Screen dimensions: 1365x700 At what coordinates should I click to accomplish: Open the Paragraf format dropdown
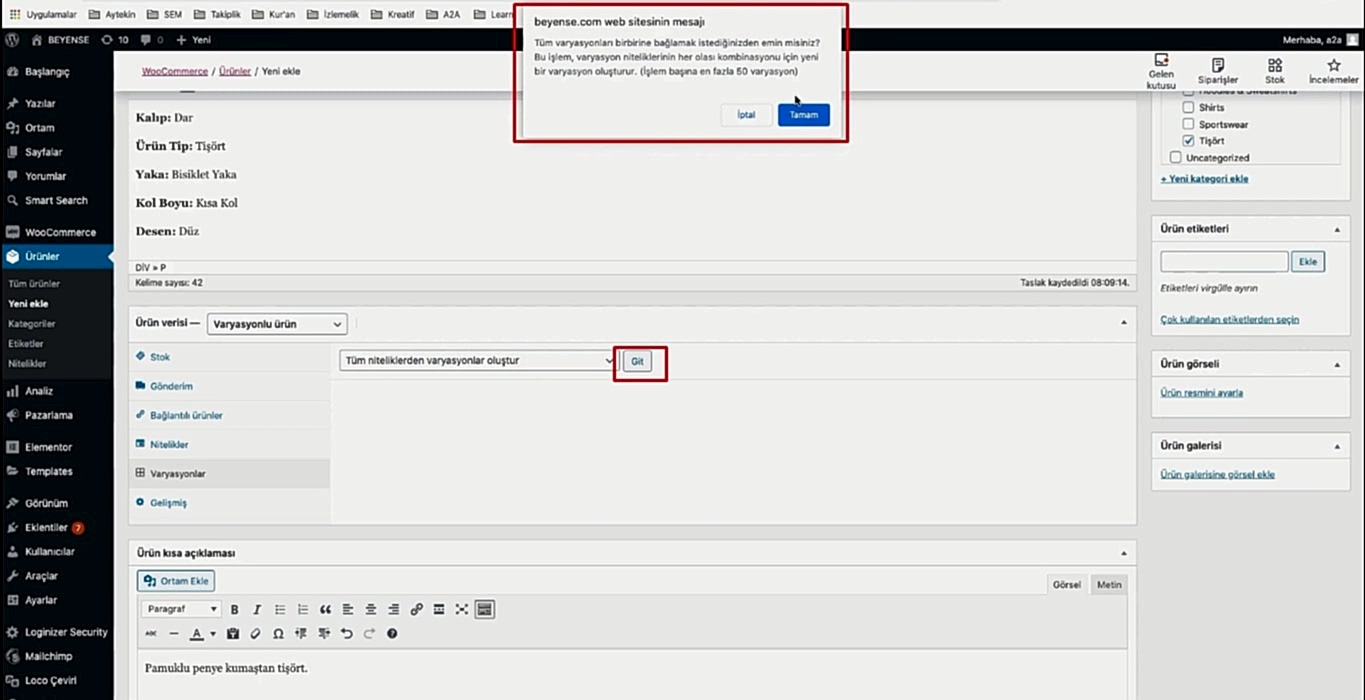click(x=181, y=609)
